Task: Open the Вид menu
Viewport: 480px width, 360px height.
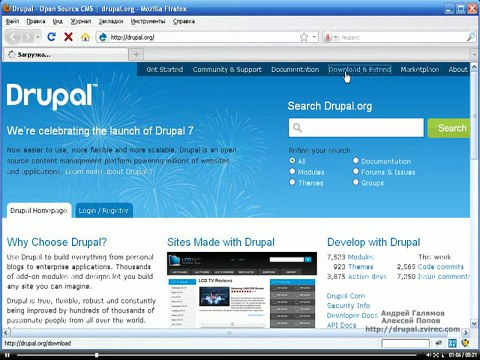Action: pos(57,21)
